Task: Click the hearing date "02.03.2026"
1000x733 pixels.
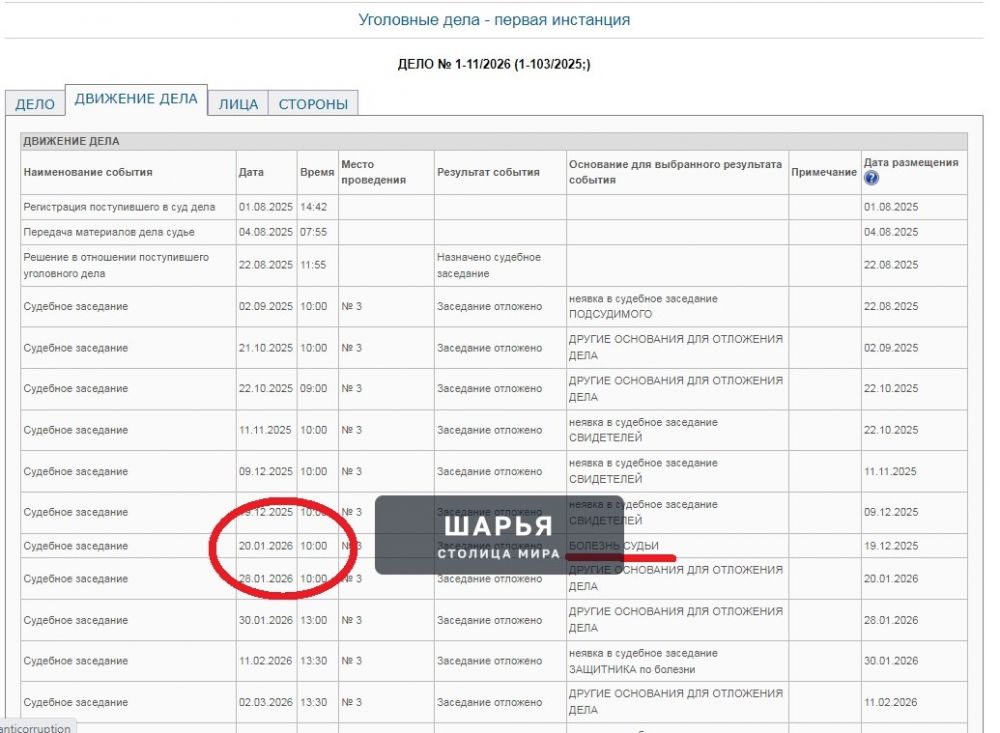Action: [265, 702]
